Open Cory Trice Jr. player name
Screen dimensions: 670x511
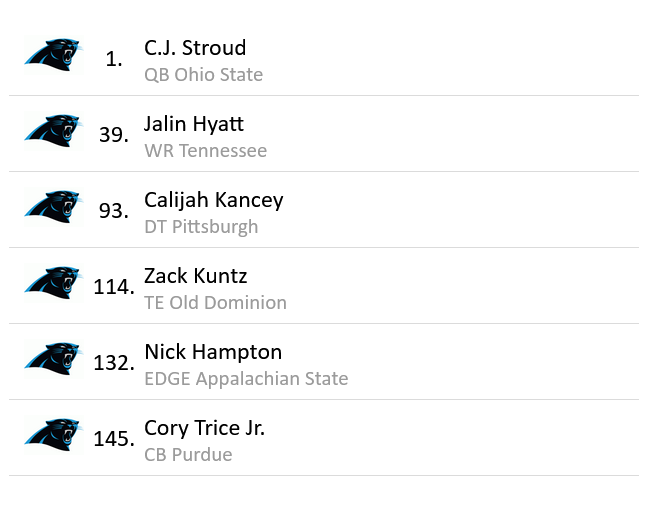tap(204, 428)
